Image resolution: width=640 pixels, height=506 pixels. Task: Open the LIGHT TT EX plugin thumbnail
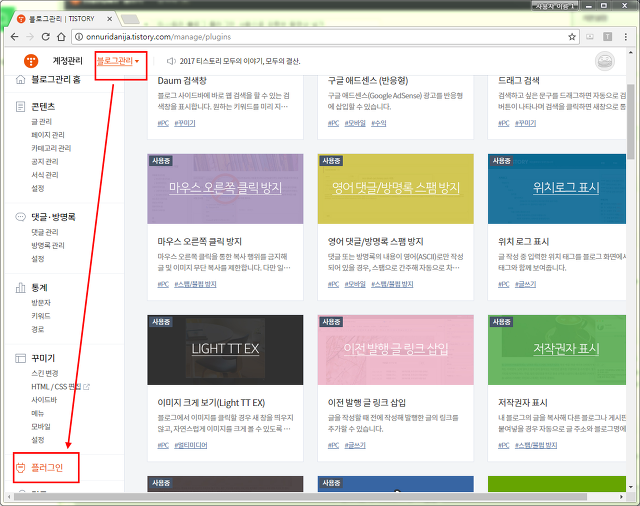point(225,350)
